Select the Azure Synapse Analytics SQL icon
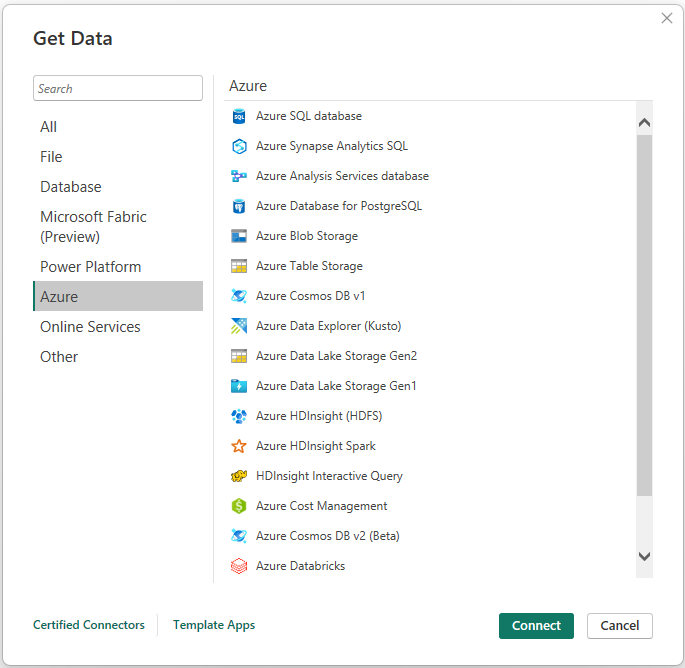 tap(239, 146)
